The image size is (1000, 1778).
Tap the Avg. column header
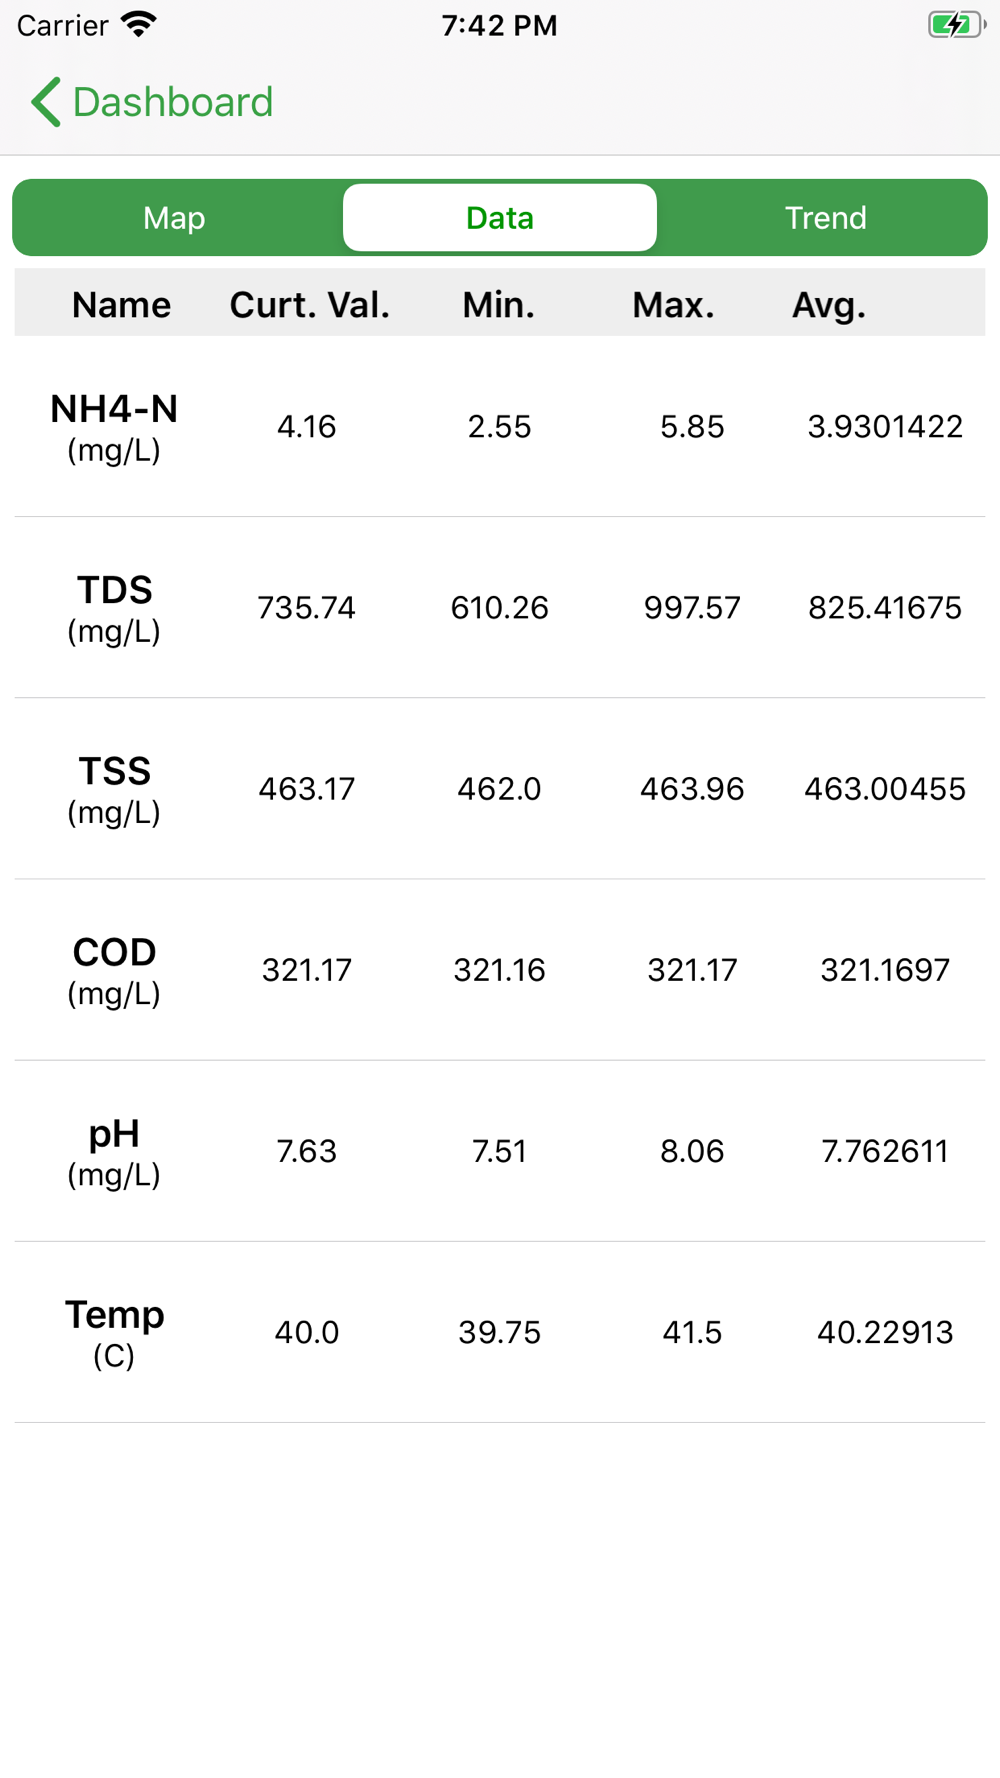(x=828, y=305)
